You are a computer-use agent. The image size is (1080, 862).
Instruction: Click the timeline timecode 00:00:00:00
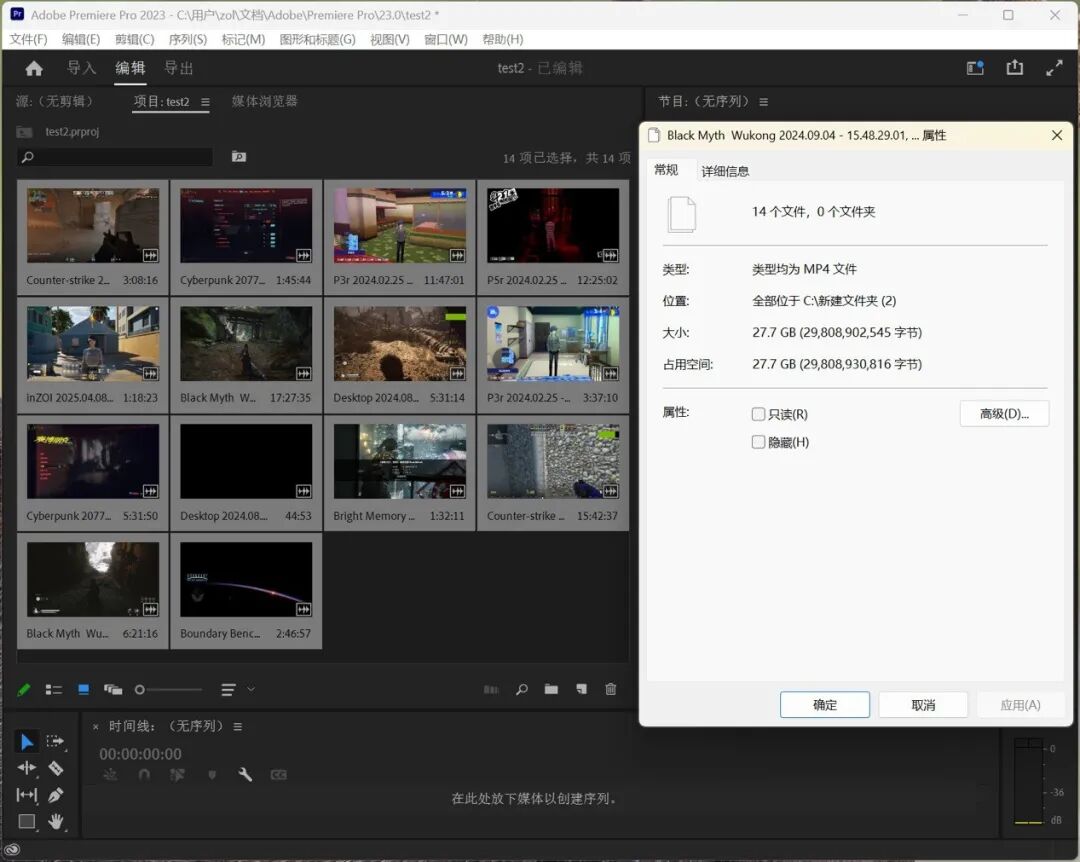(x=141, y=754)
